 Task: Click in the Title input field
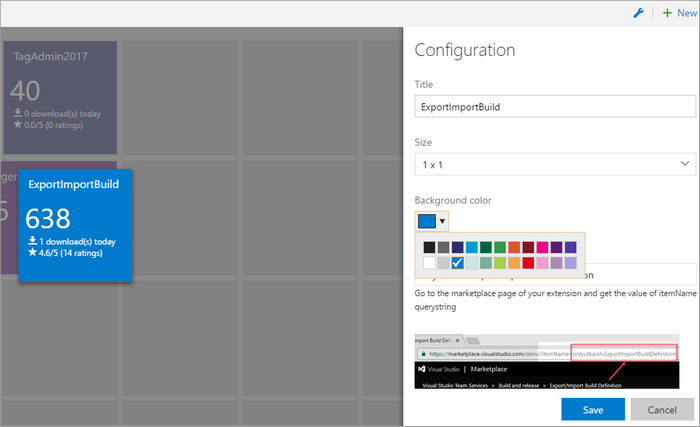click(554, 107)
